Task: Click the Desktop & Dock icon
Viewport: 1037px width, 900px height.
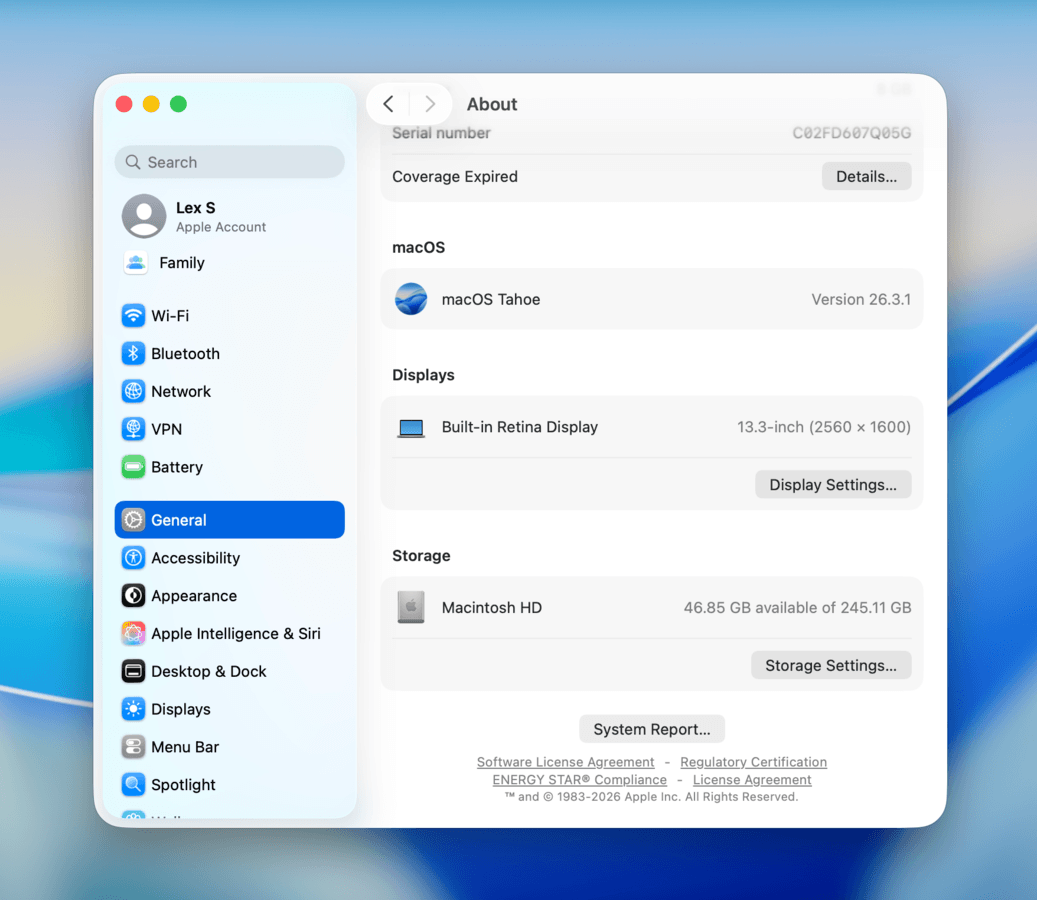Action: tap(133, 671)
